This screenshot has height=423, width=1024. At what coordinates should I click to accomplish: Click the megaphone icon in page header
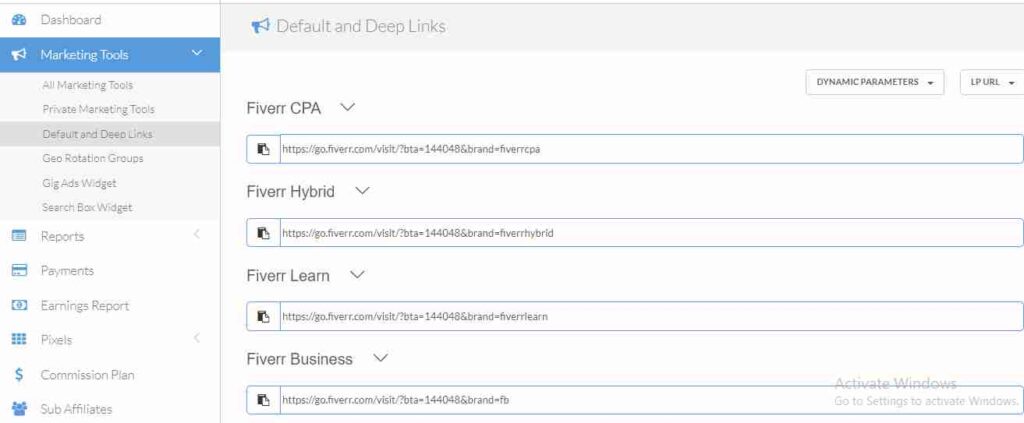[x=261, y=26]
